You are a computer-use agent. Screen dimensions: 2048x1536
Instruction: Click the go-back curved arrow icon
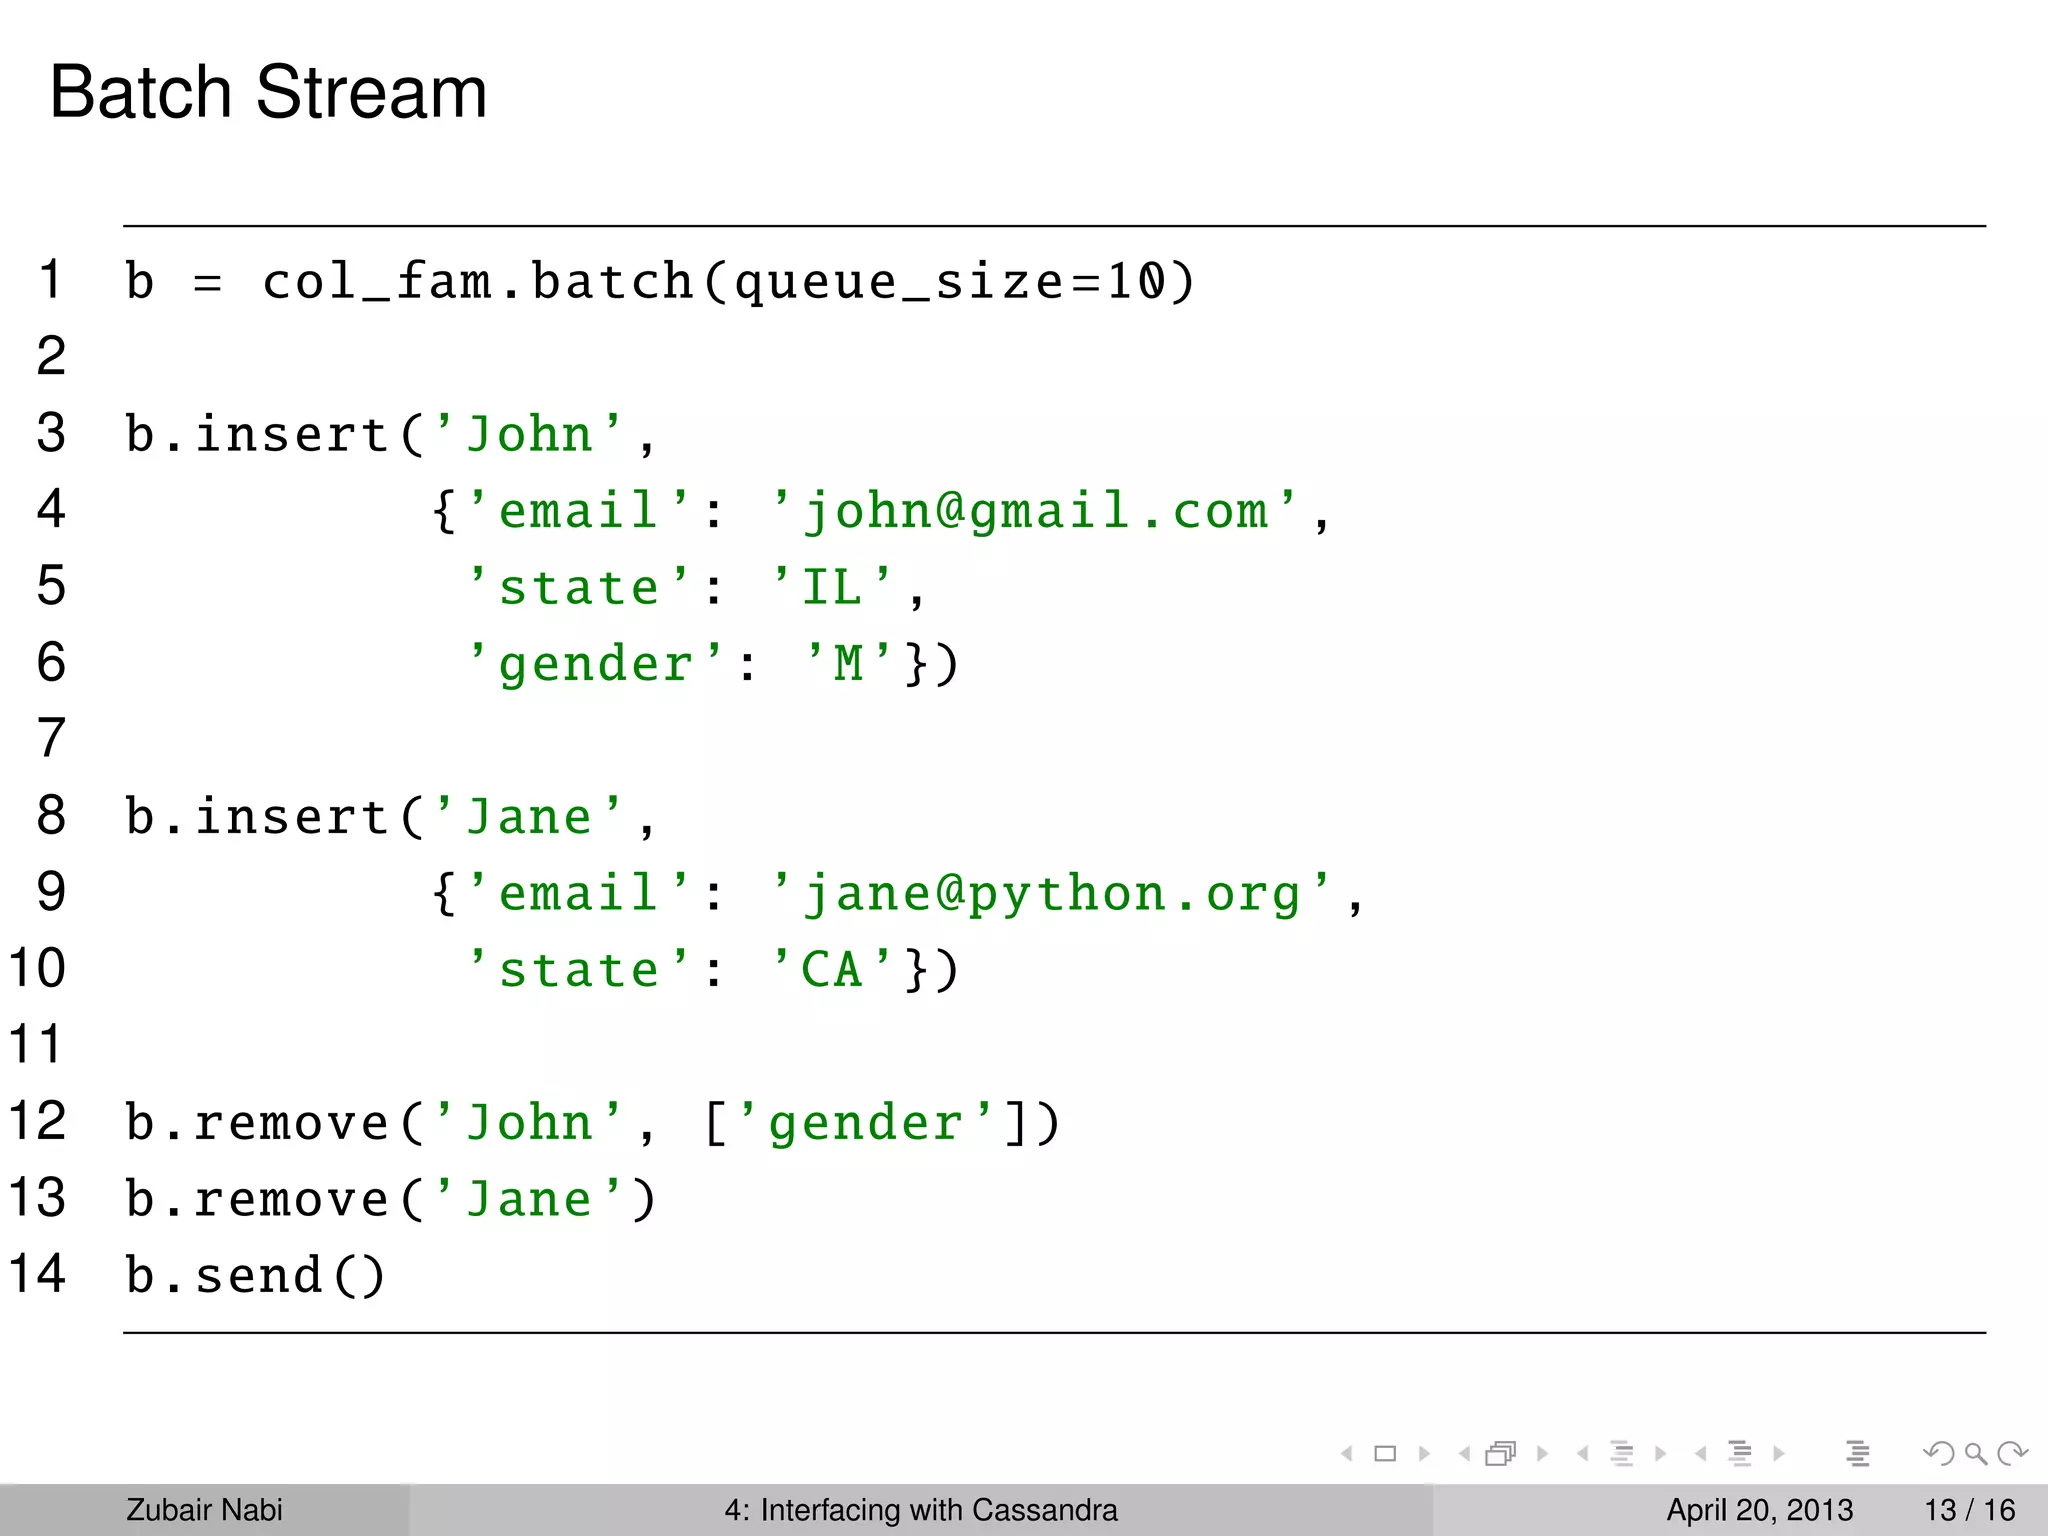click(x=1938, y=1453)
